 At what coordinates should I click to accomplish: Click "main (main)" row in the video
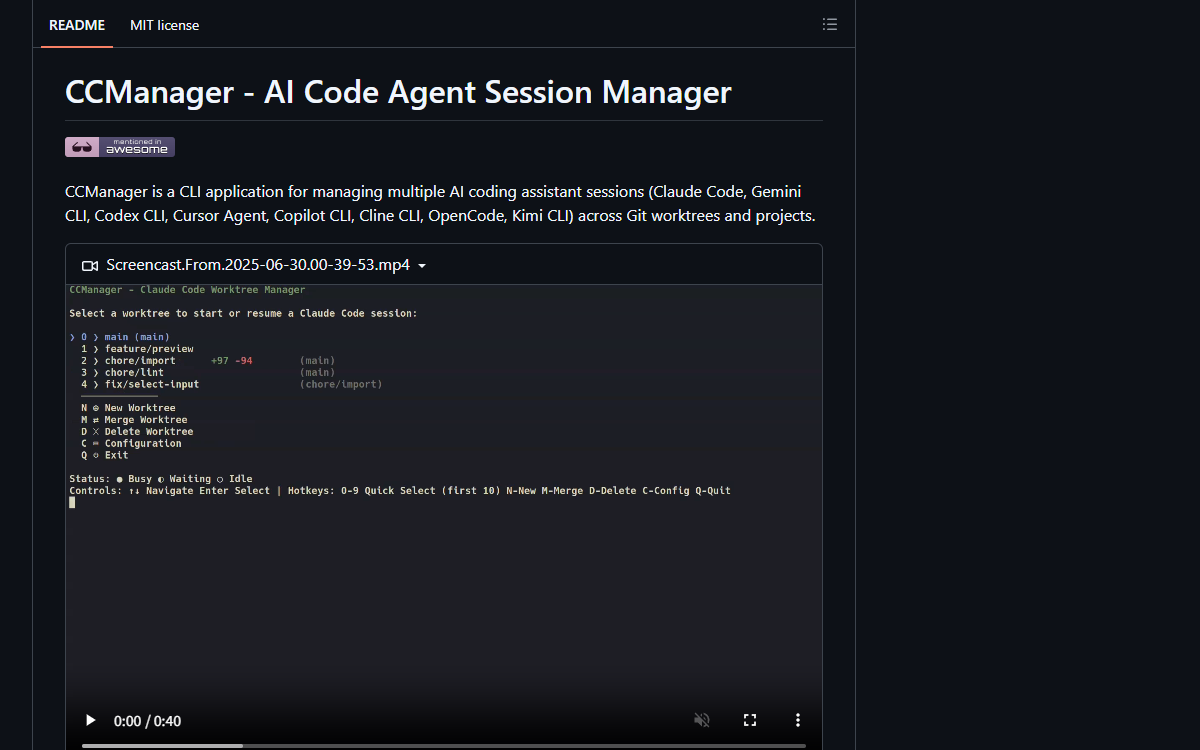point(120,337)
